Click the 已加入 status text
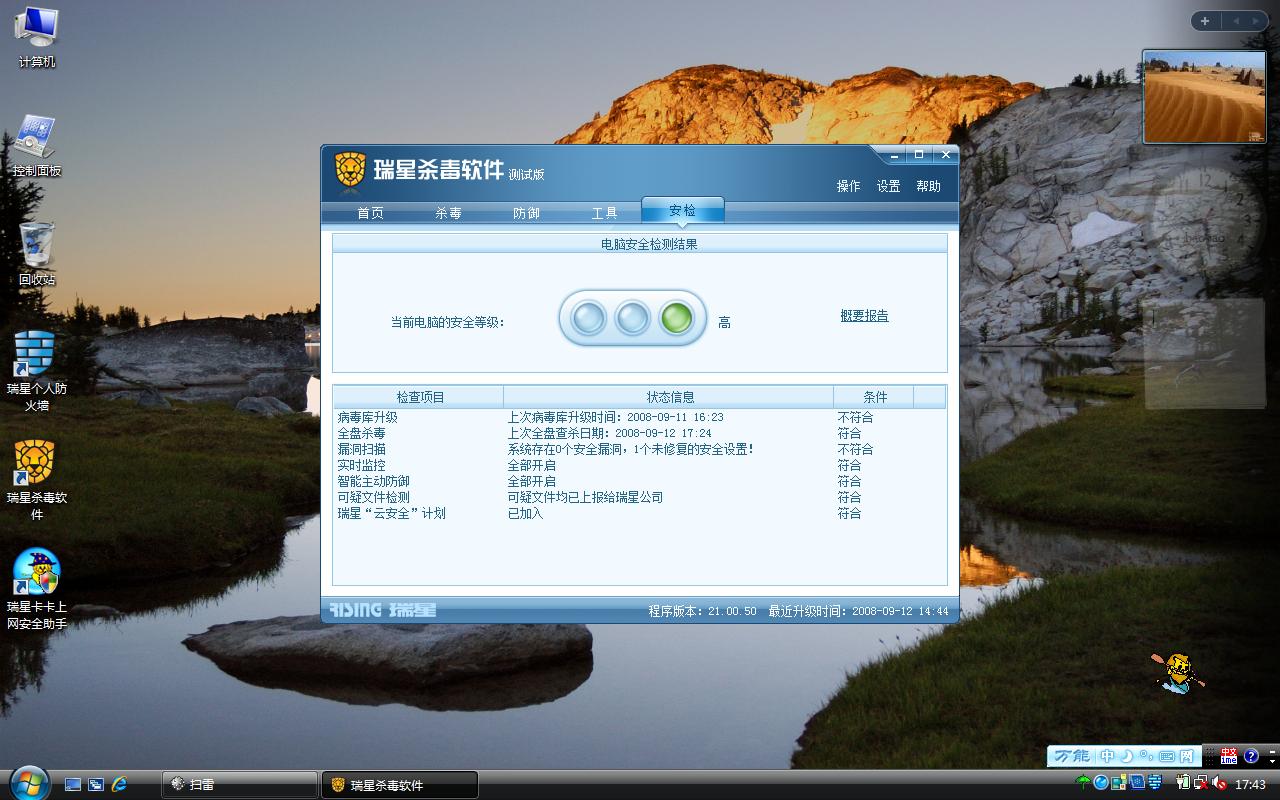The height and width of the screenshot is (800, 1280). pyautogui.click(x=525, y=513)
